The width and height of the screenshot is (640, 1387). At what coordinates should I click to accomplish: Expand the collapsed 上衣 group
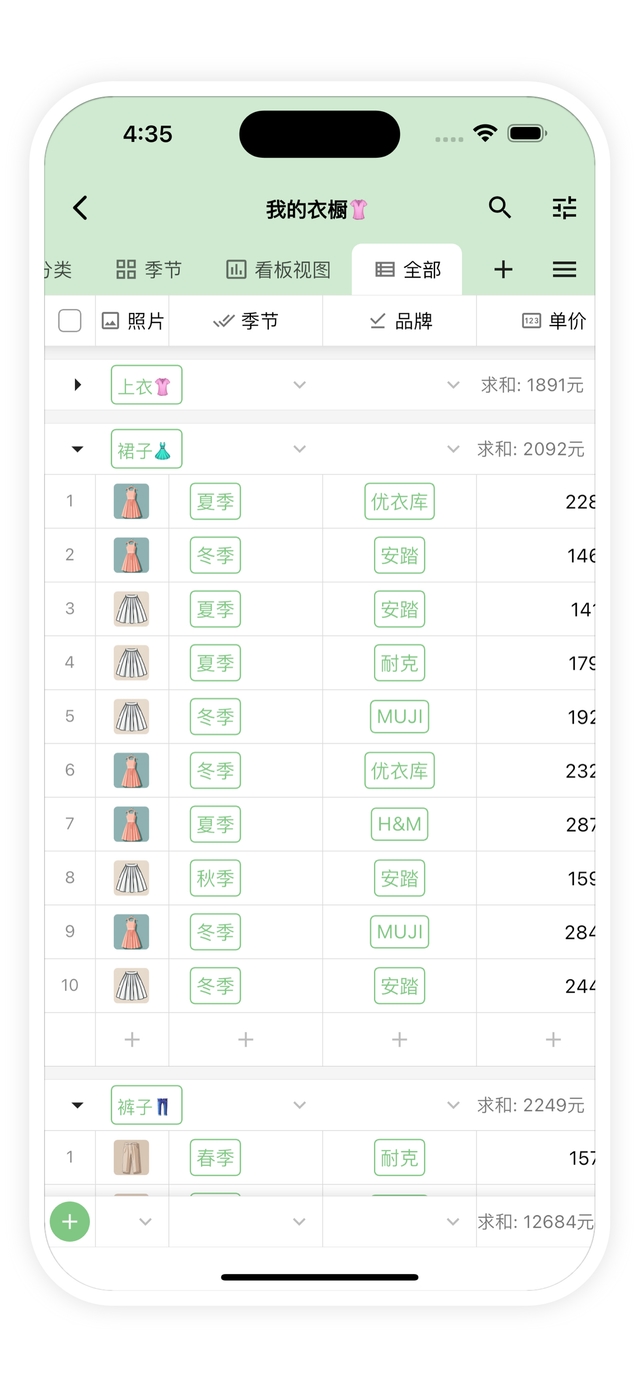(x=78, y=385)
